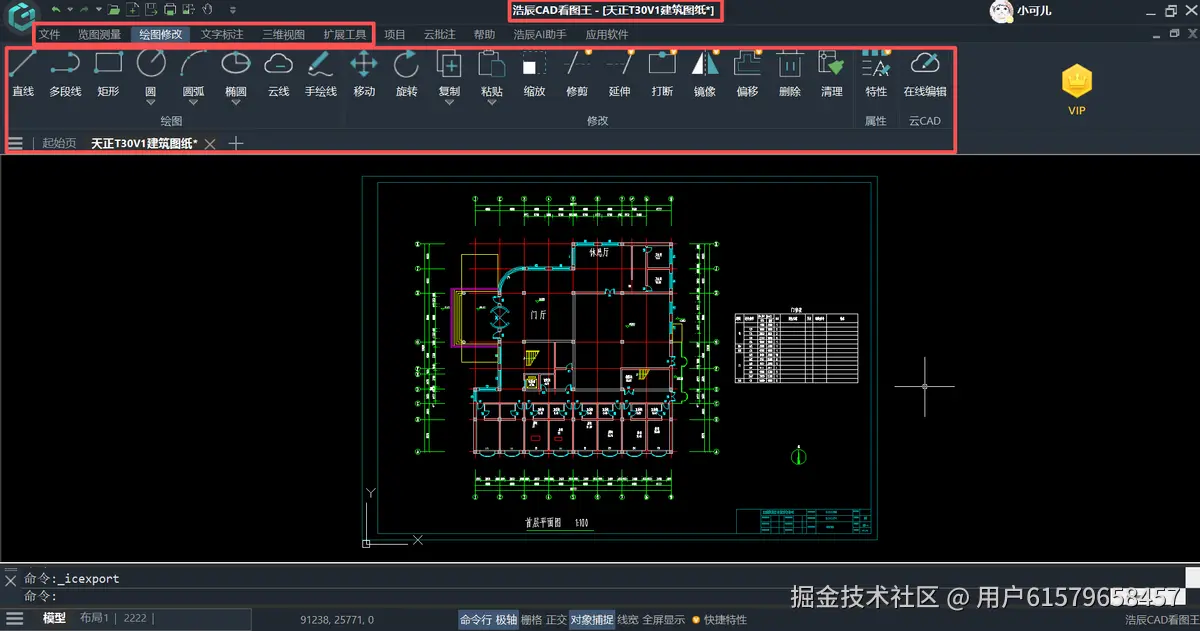
Task: Open the 小可儿 user account profile
Action: [1022, 11]
